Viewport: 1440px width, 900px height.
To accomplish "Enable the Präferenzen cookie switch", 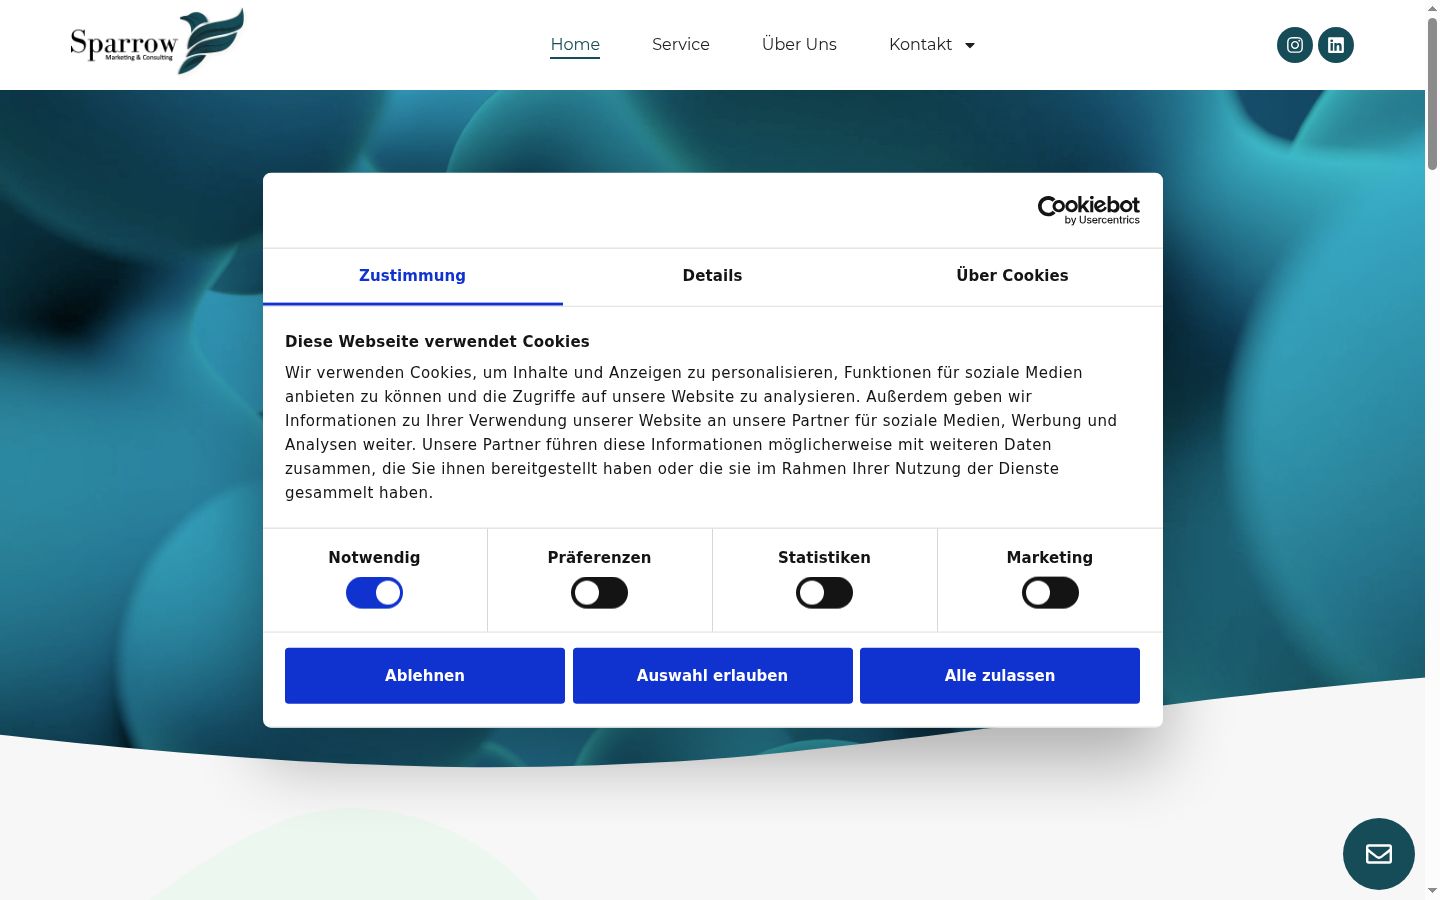I will click(x=599, y=593).
